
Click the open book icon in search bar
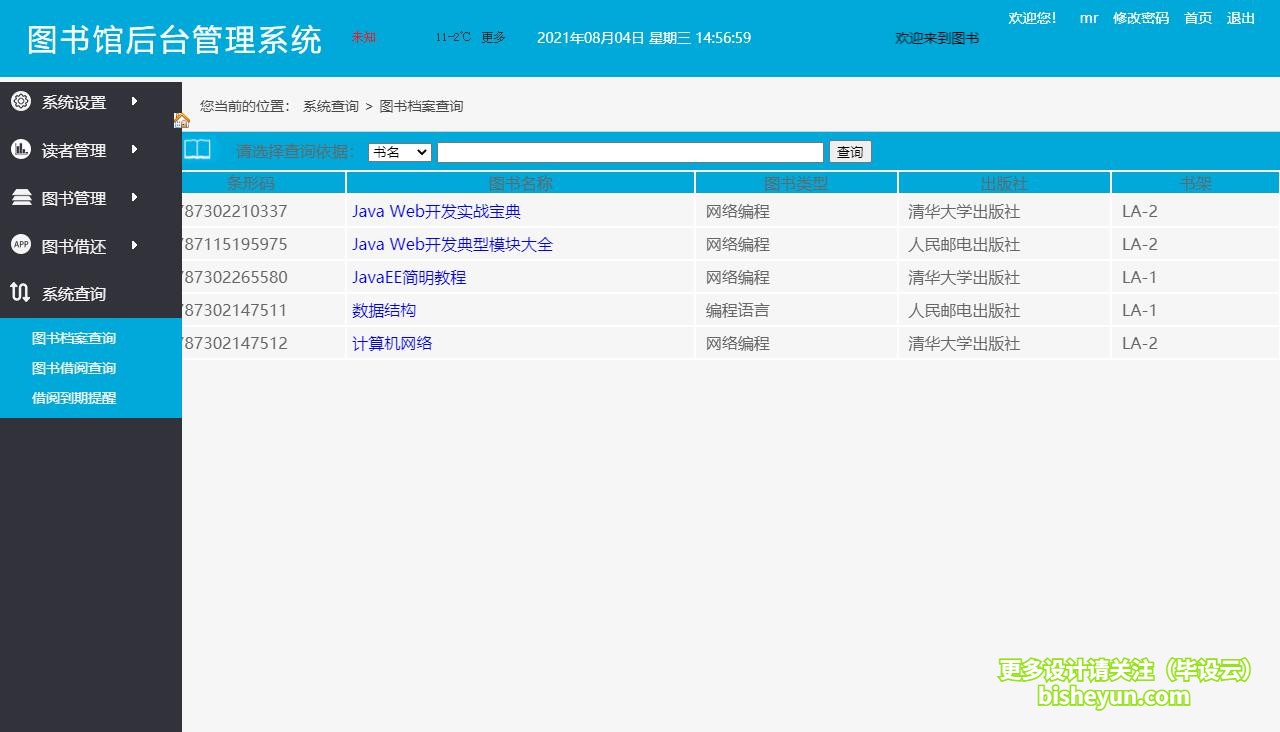197,150
